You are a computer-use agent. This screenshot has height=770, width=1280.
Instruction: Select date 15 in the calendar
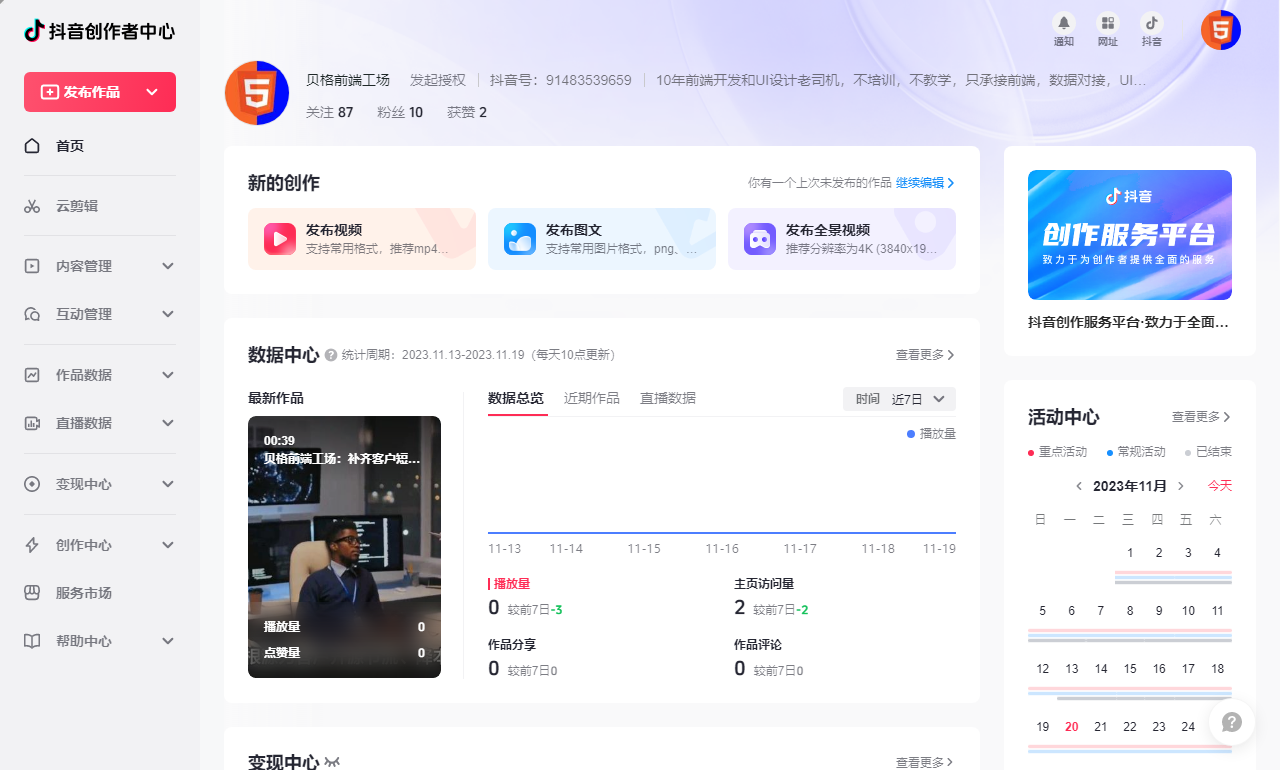tap(1130, 669)
